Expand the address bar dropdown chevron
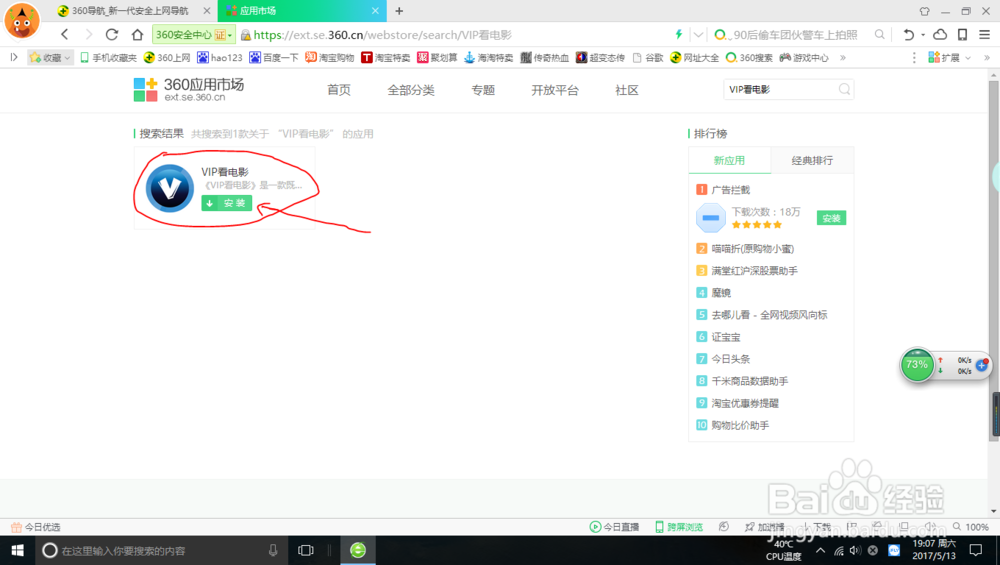Viewport: 1000px width, 565px height. [x=698, y=34]
